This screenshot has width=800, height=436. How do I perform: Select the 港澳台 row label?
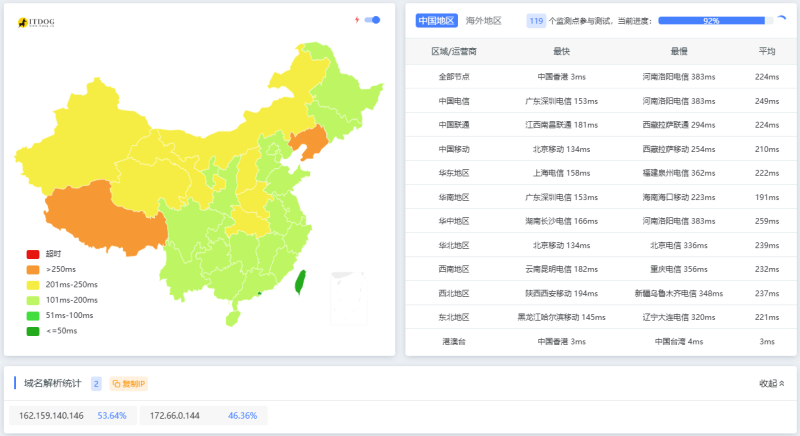coord(454,342)
